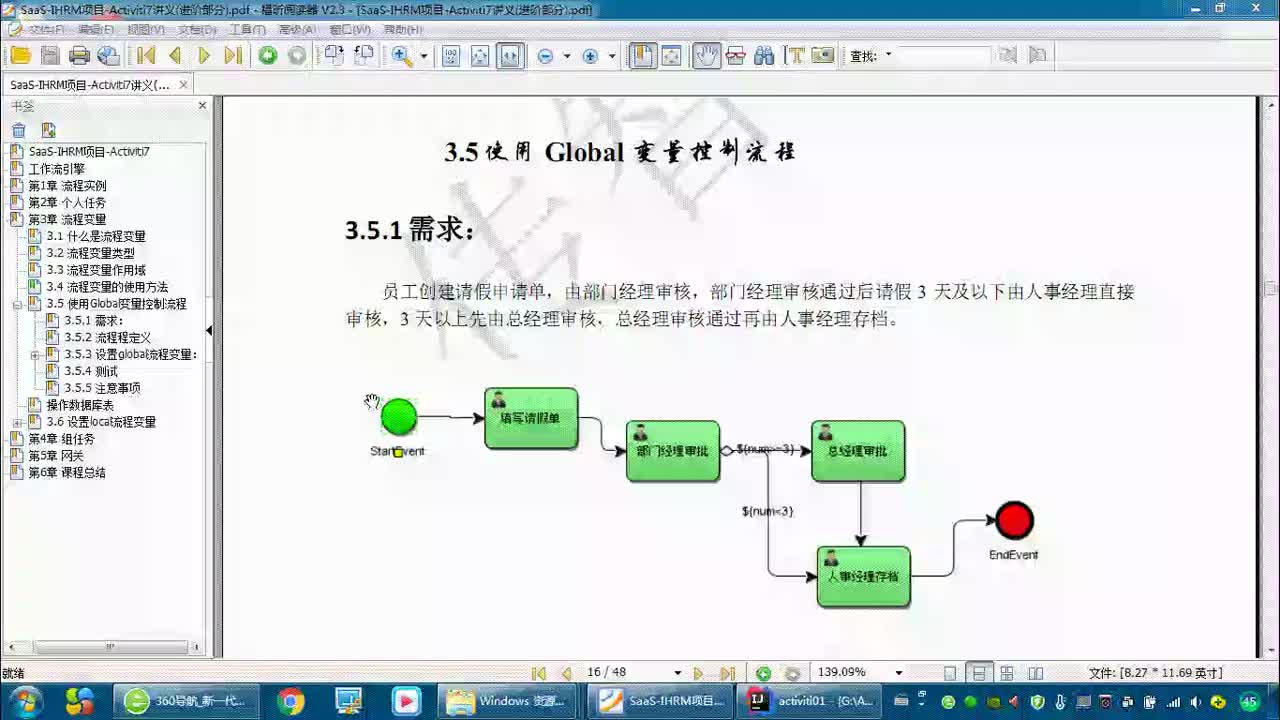Click the gray next view button
The image size is (1280, 720).
(x=297, y=56)
